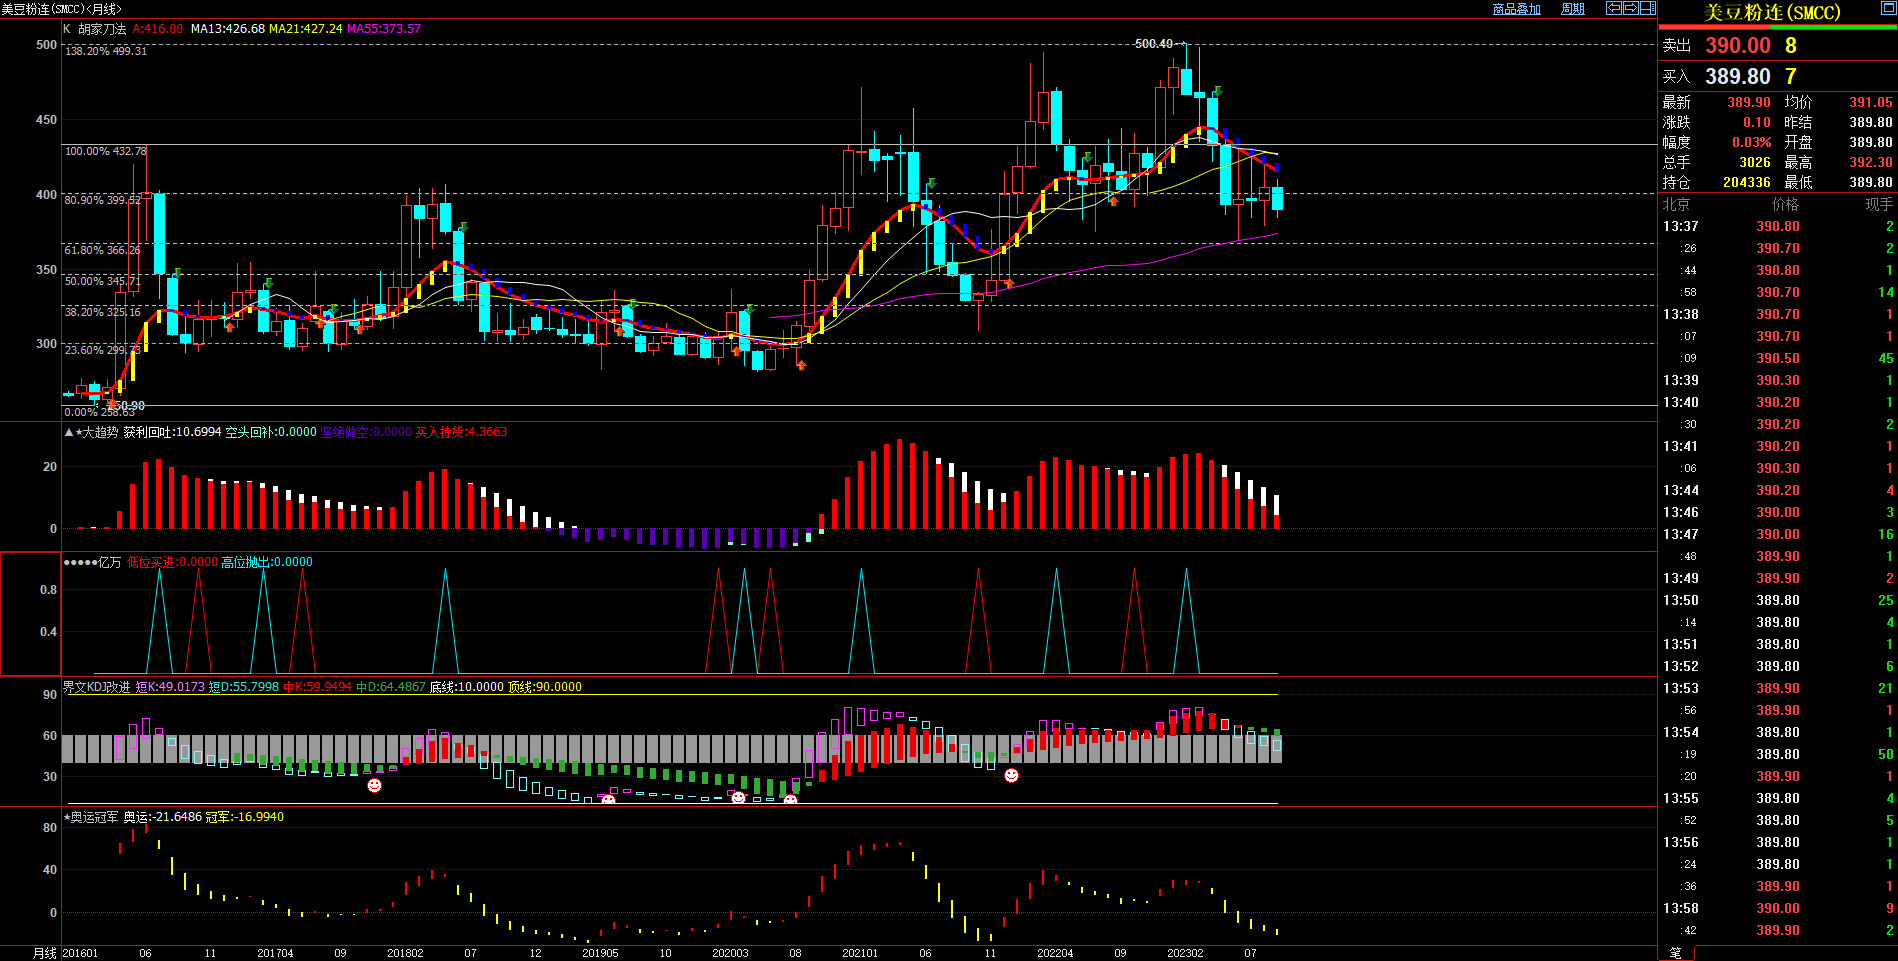Select the 亿万 indicator panel y-axis box
1898x961 pixels.
coord(31,614)
